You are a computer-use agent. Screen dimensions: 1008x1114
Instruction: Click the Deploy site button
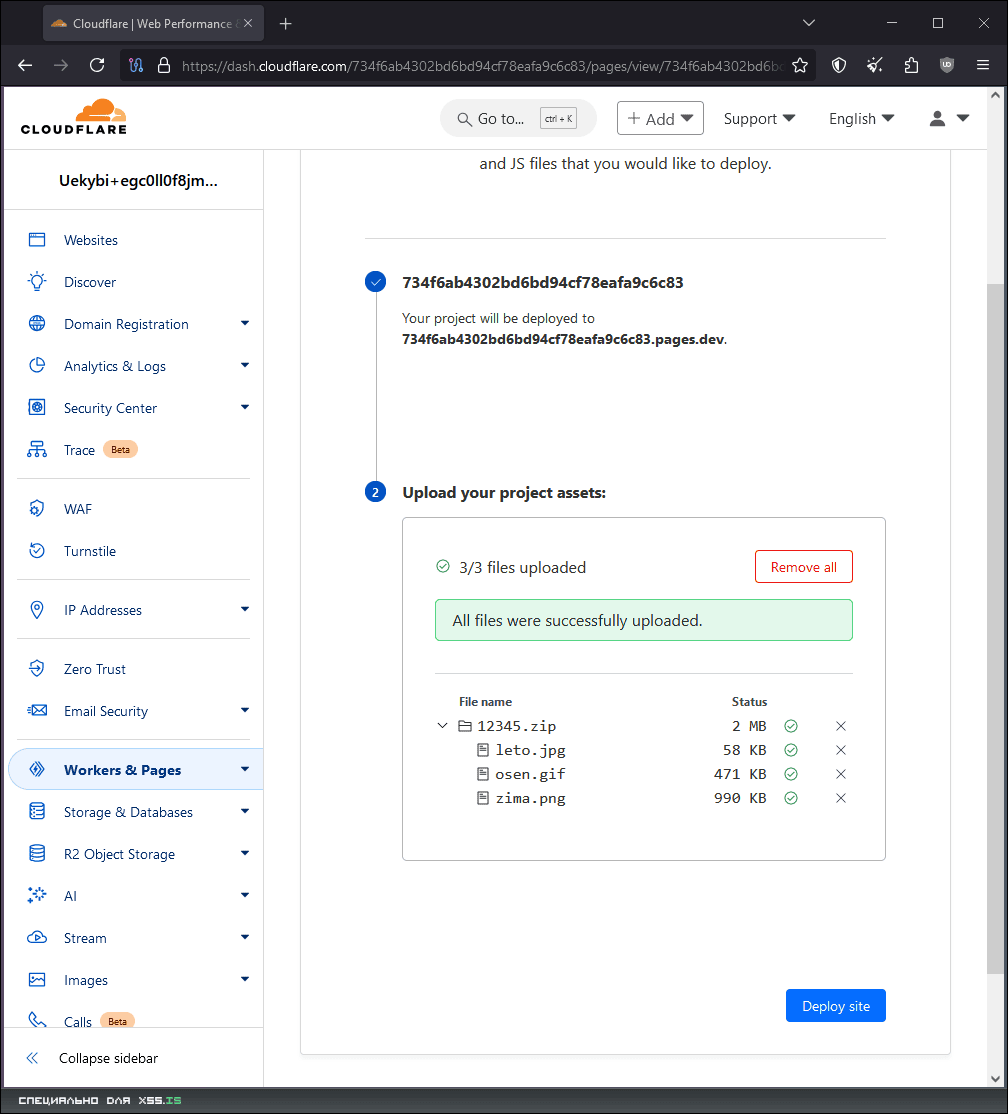[x=835, y=1006]
